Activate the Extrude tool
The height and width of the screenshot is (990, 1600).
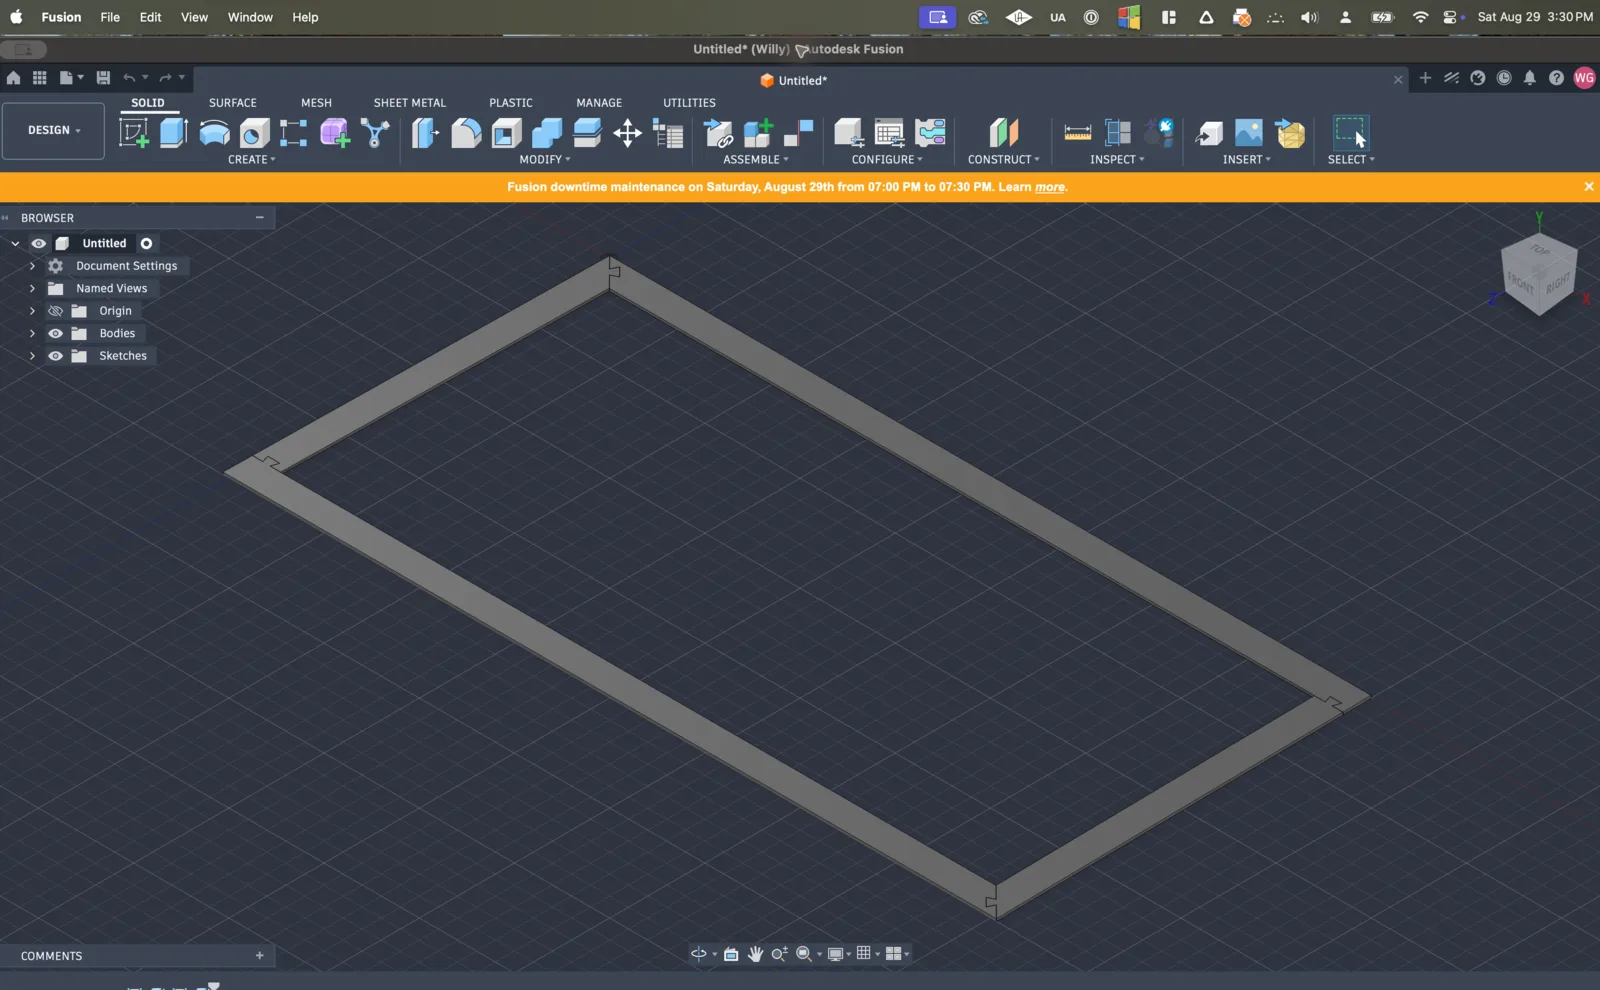(x=174, y=133)
